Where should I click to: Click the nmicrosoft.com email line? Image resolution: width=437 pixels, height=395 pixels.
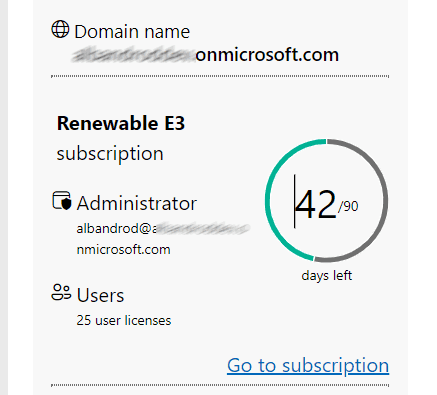click(123, 249)
